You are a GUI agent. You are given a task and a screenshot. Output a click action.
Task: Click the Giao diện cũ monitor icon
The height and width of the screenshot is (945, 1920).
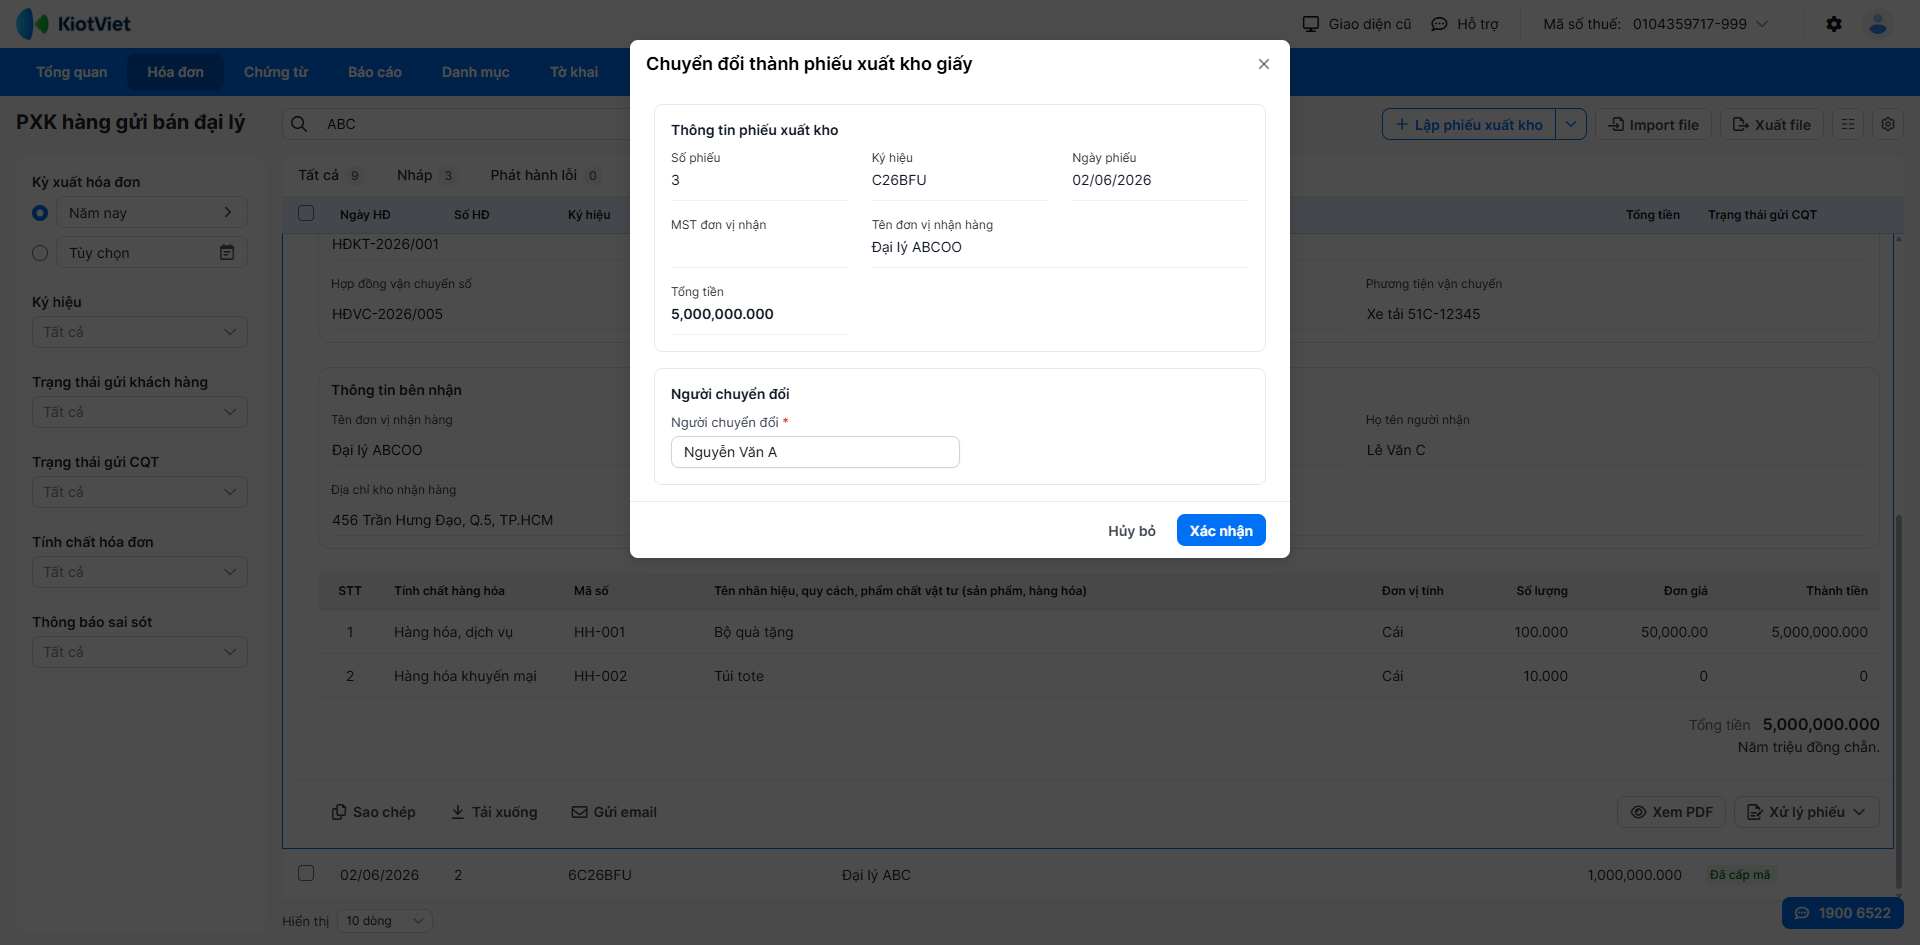click(x=1311, y=24)
